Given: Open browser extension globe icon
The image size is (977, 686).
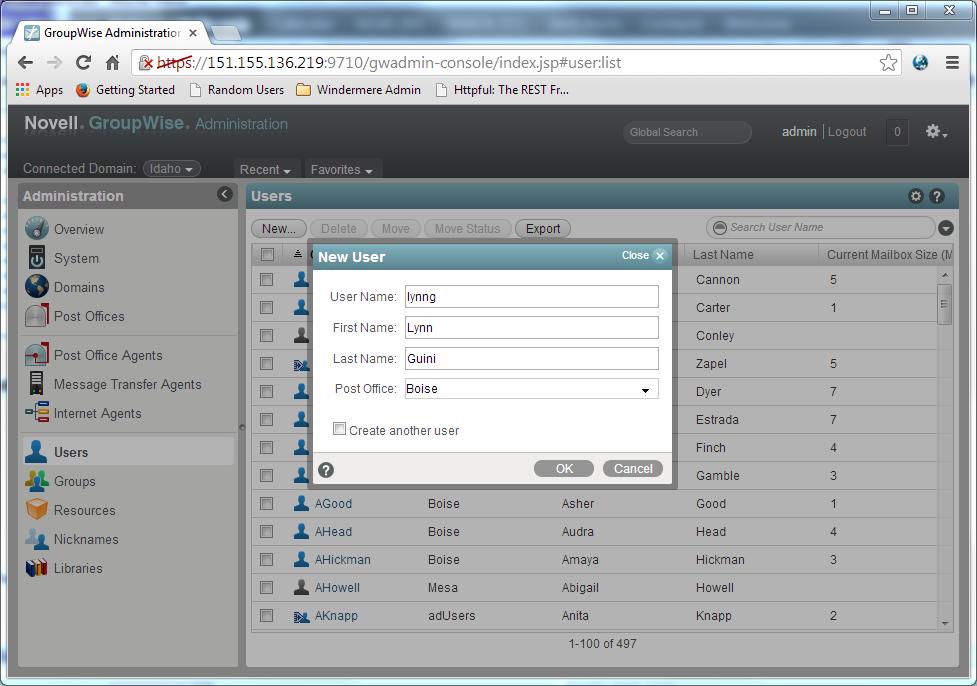Looking at the screenshot, I should pos(920,62).
